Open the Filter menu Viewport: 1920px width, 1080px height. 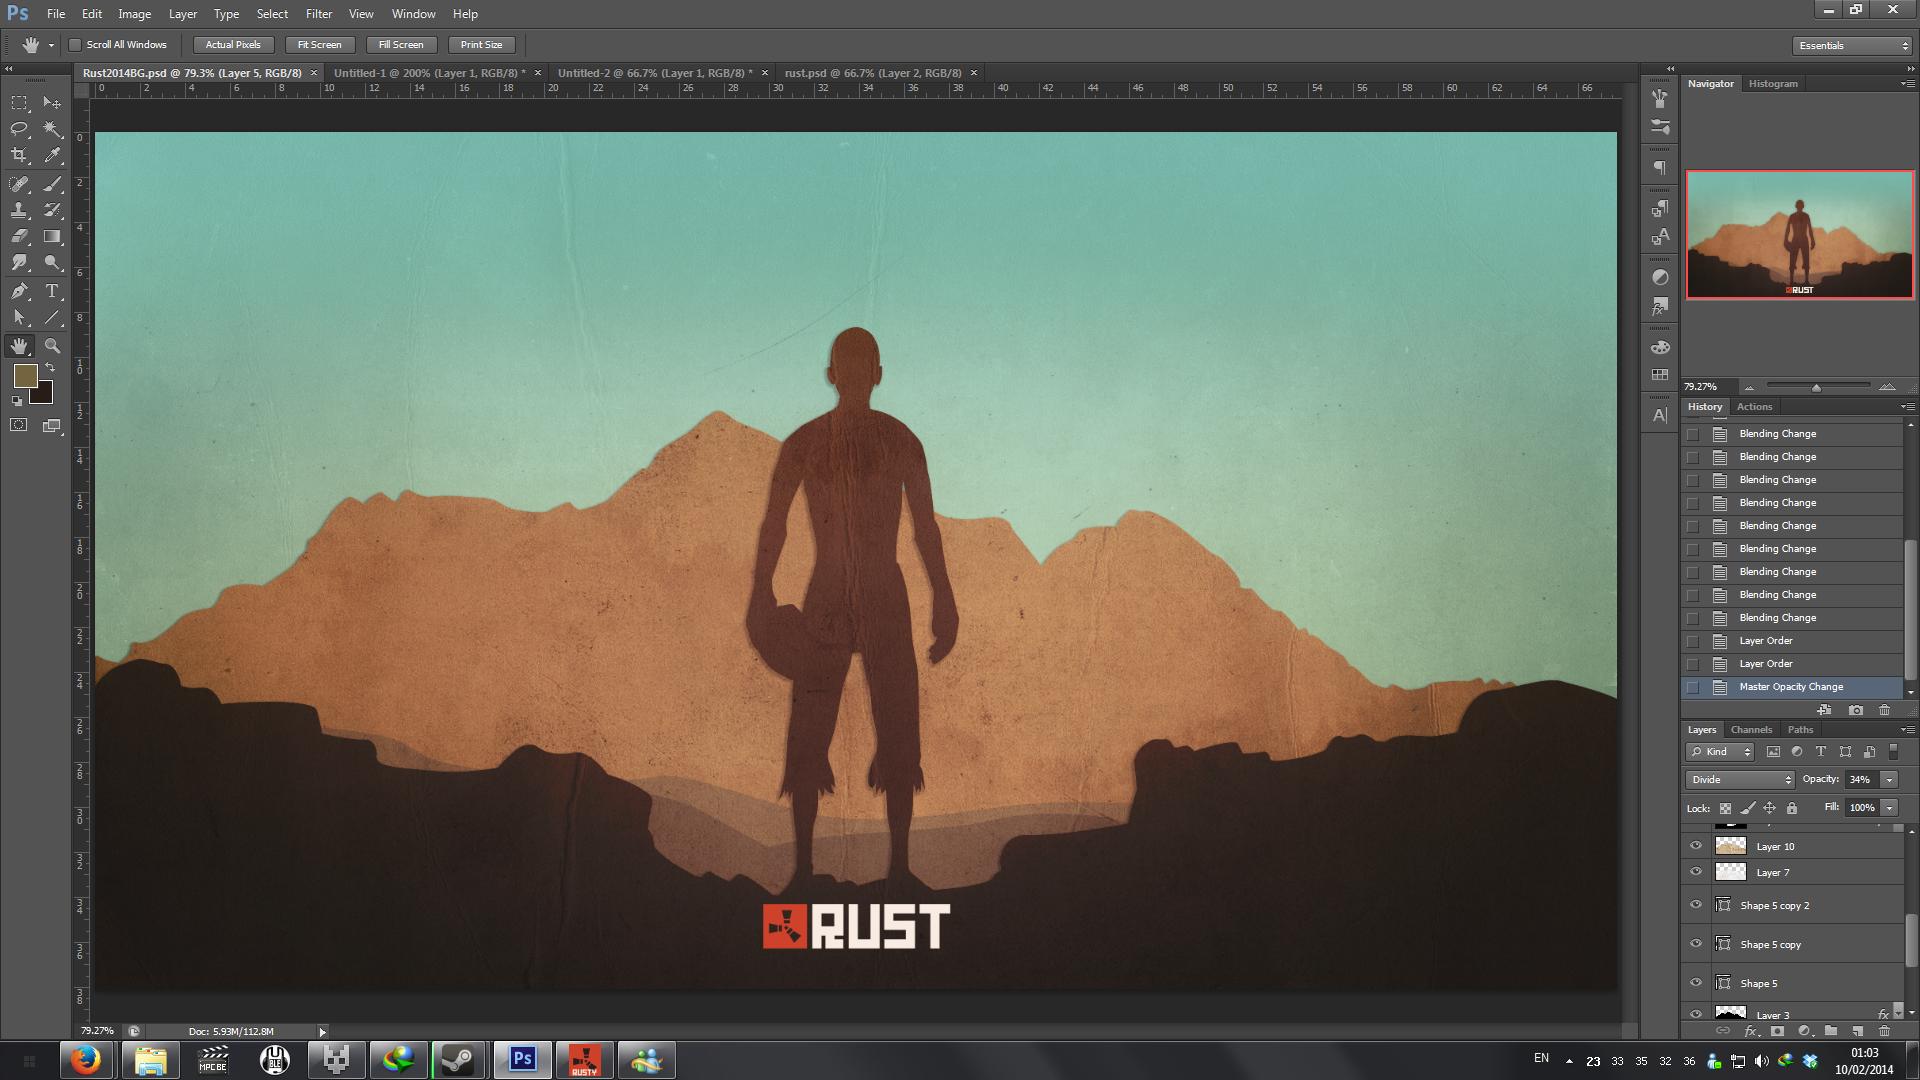coord(319,14)
